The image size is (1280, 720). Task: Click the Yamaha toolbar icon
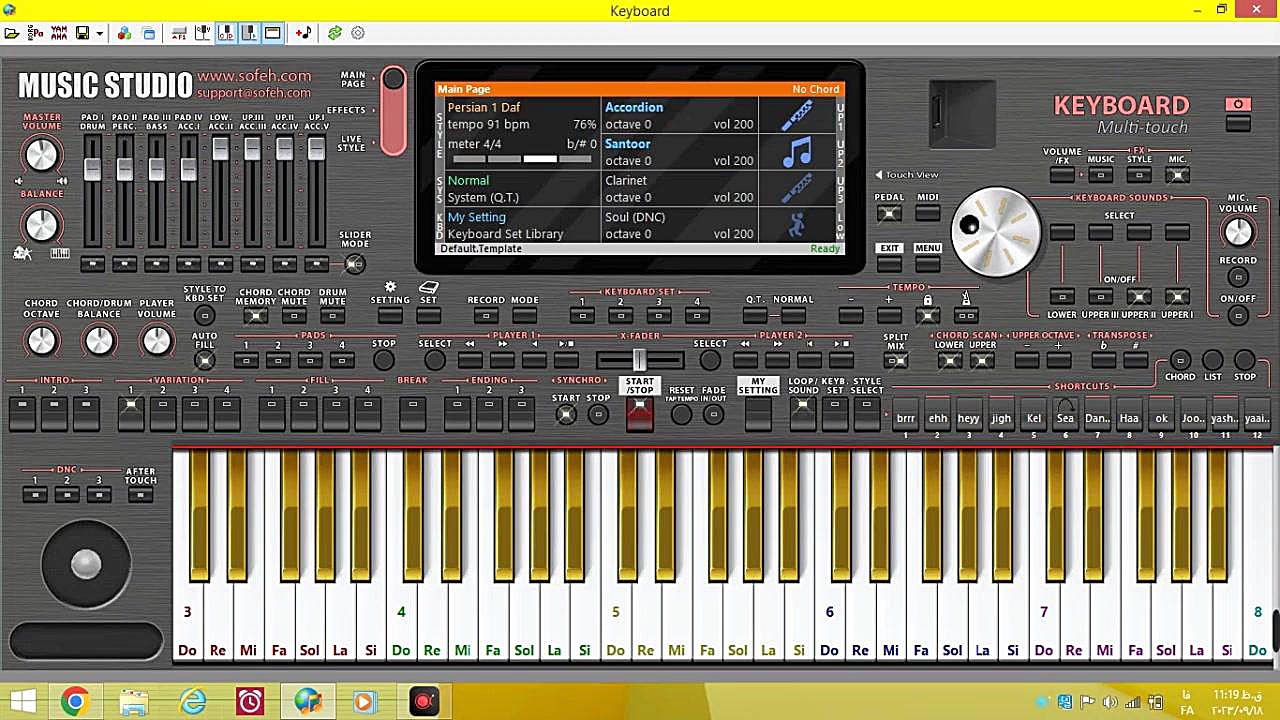point(59,33)
